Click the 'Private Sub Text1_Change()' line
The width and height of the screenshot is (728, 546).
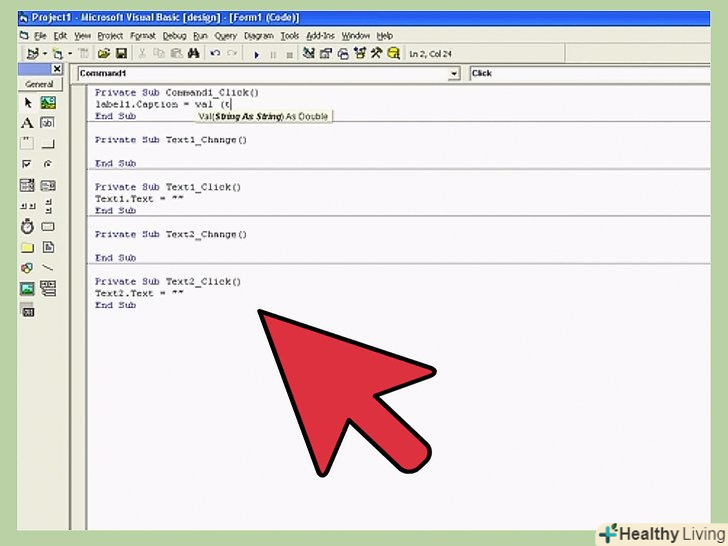pos(171,140)
